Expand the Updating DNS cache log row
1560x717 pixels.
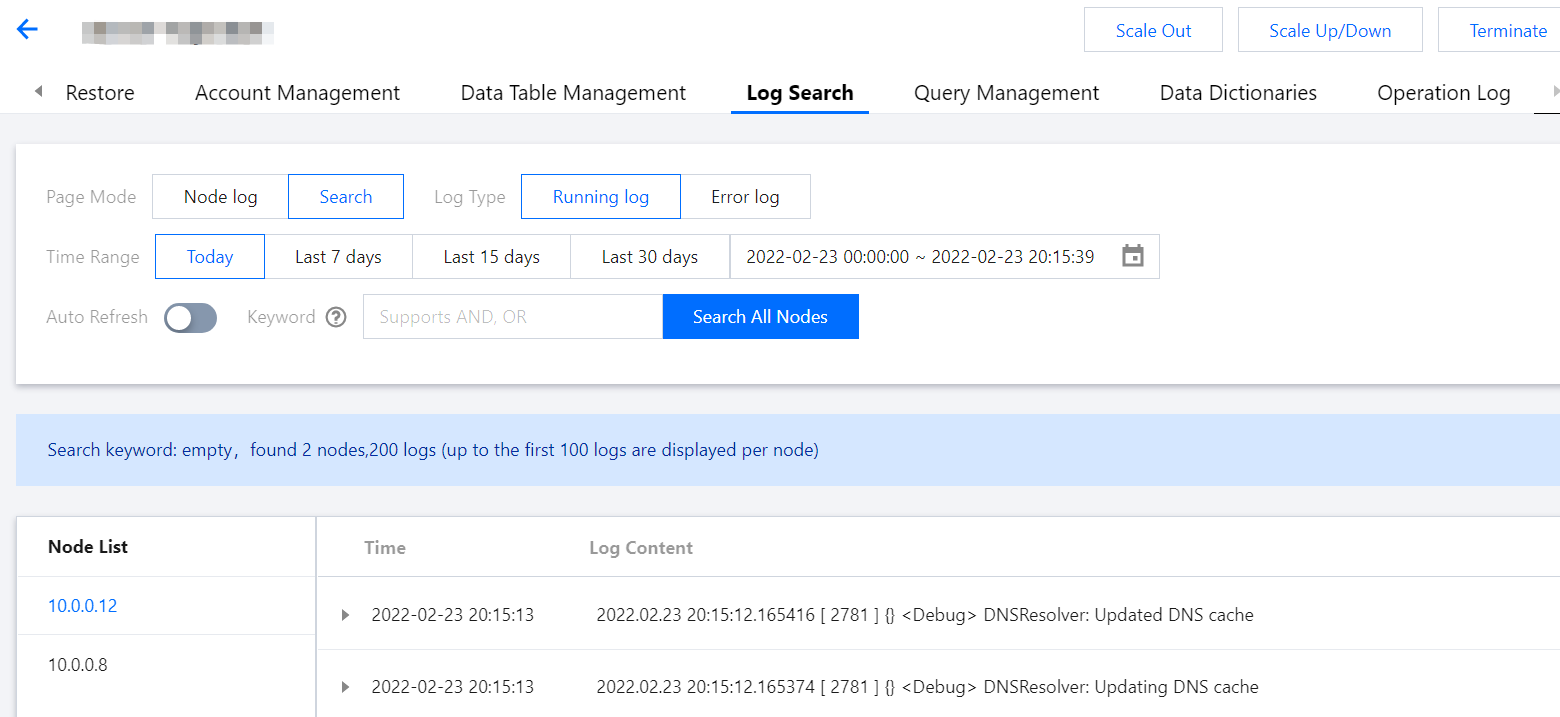[x=345, y=687]
